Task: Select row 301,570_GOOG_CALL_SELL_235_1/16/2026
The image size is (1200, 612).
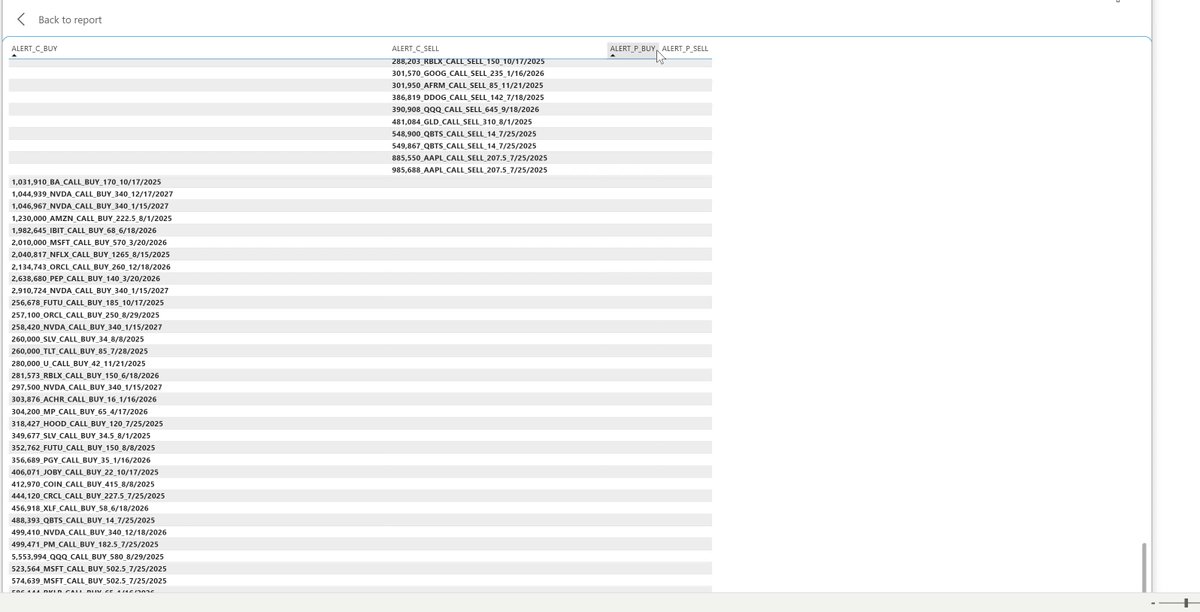Action: (x=360, y=73)
